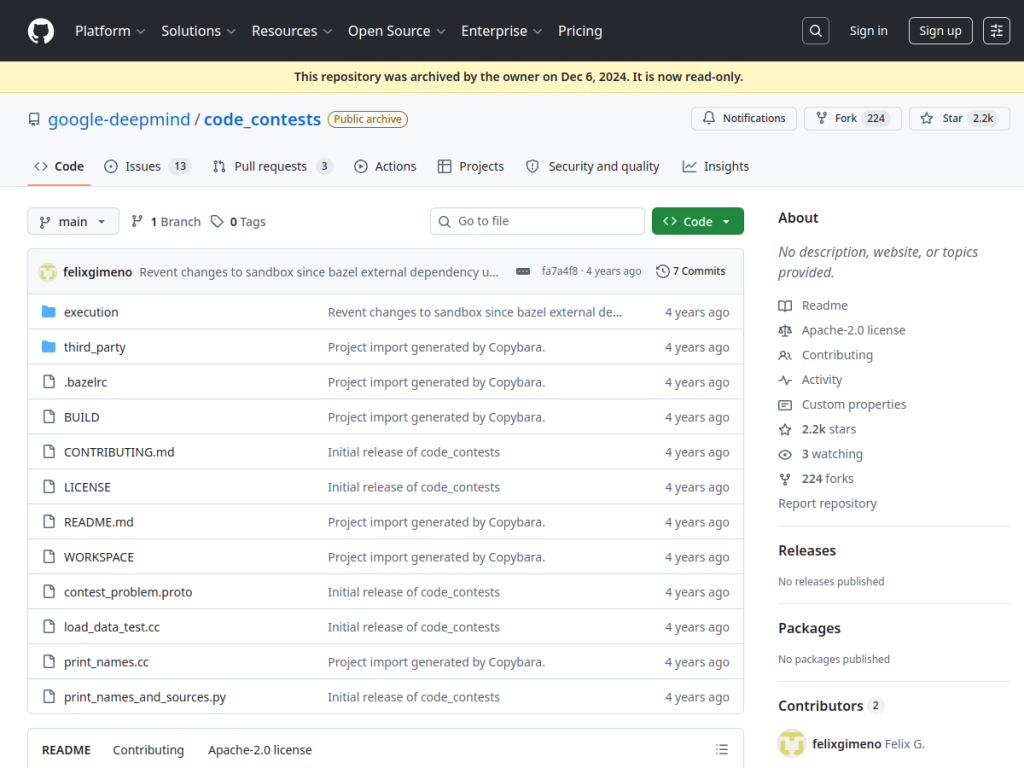
Task: Open Security and quality tab
Action: coord(593,167)
